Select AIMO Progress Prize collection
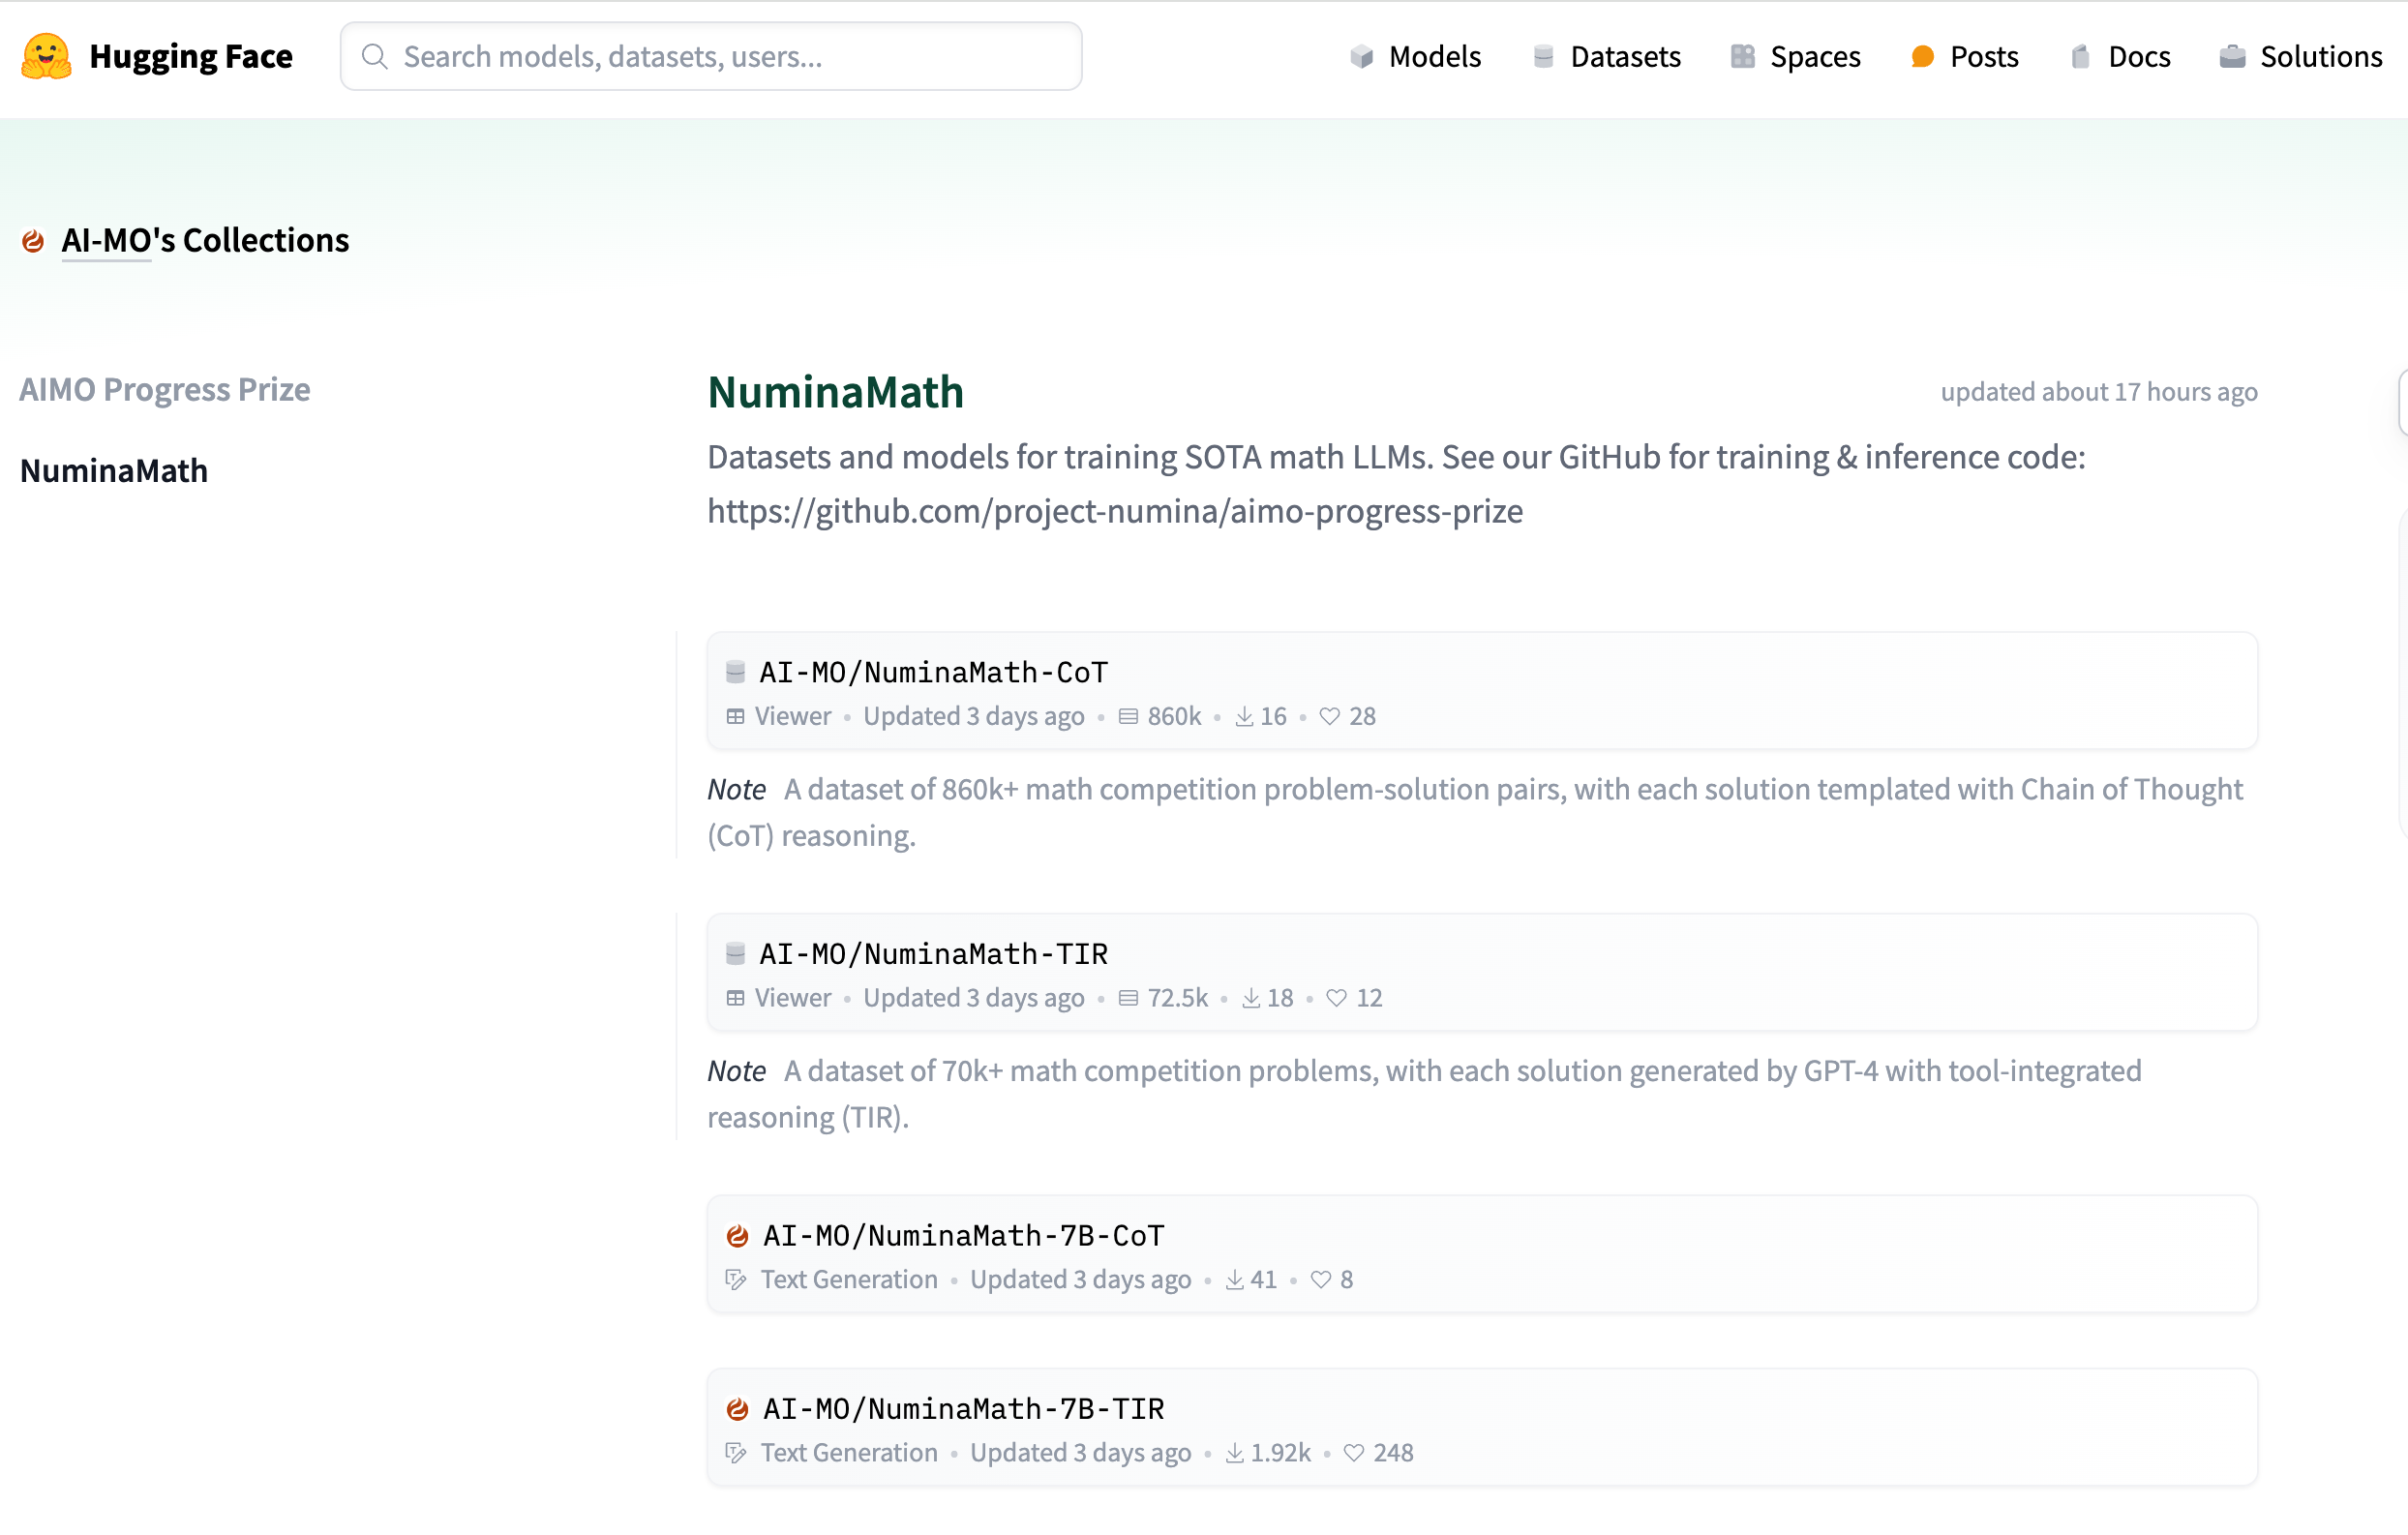Screen dimensions: 2408x1535 165,390
